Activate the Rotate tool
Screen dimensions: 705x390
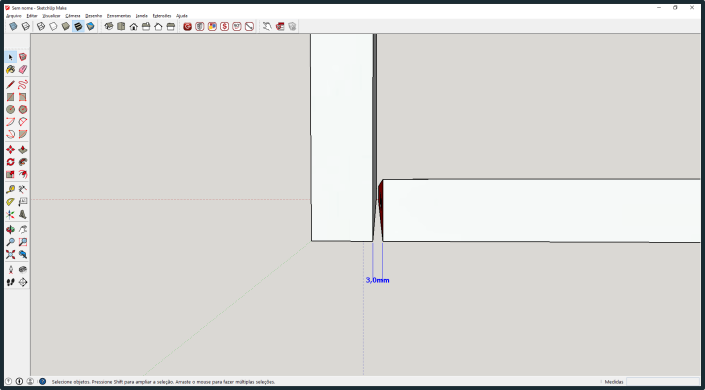tap(10, 162)
